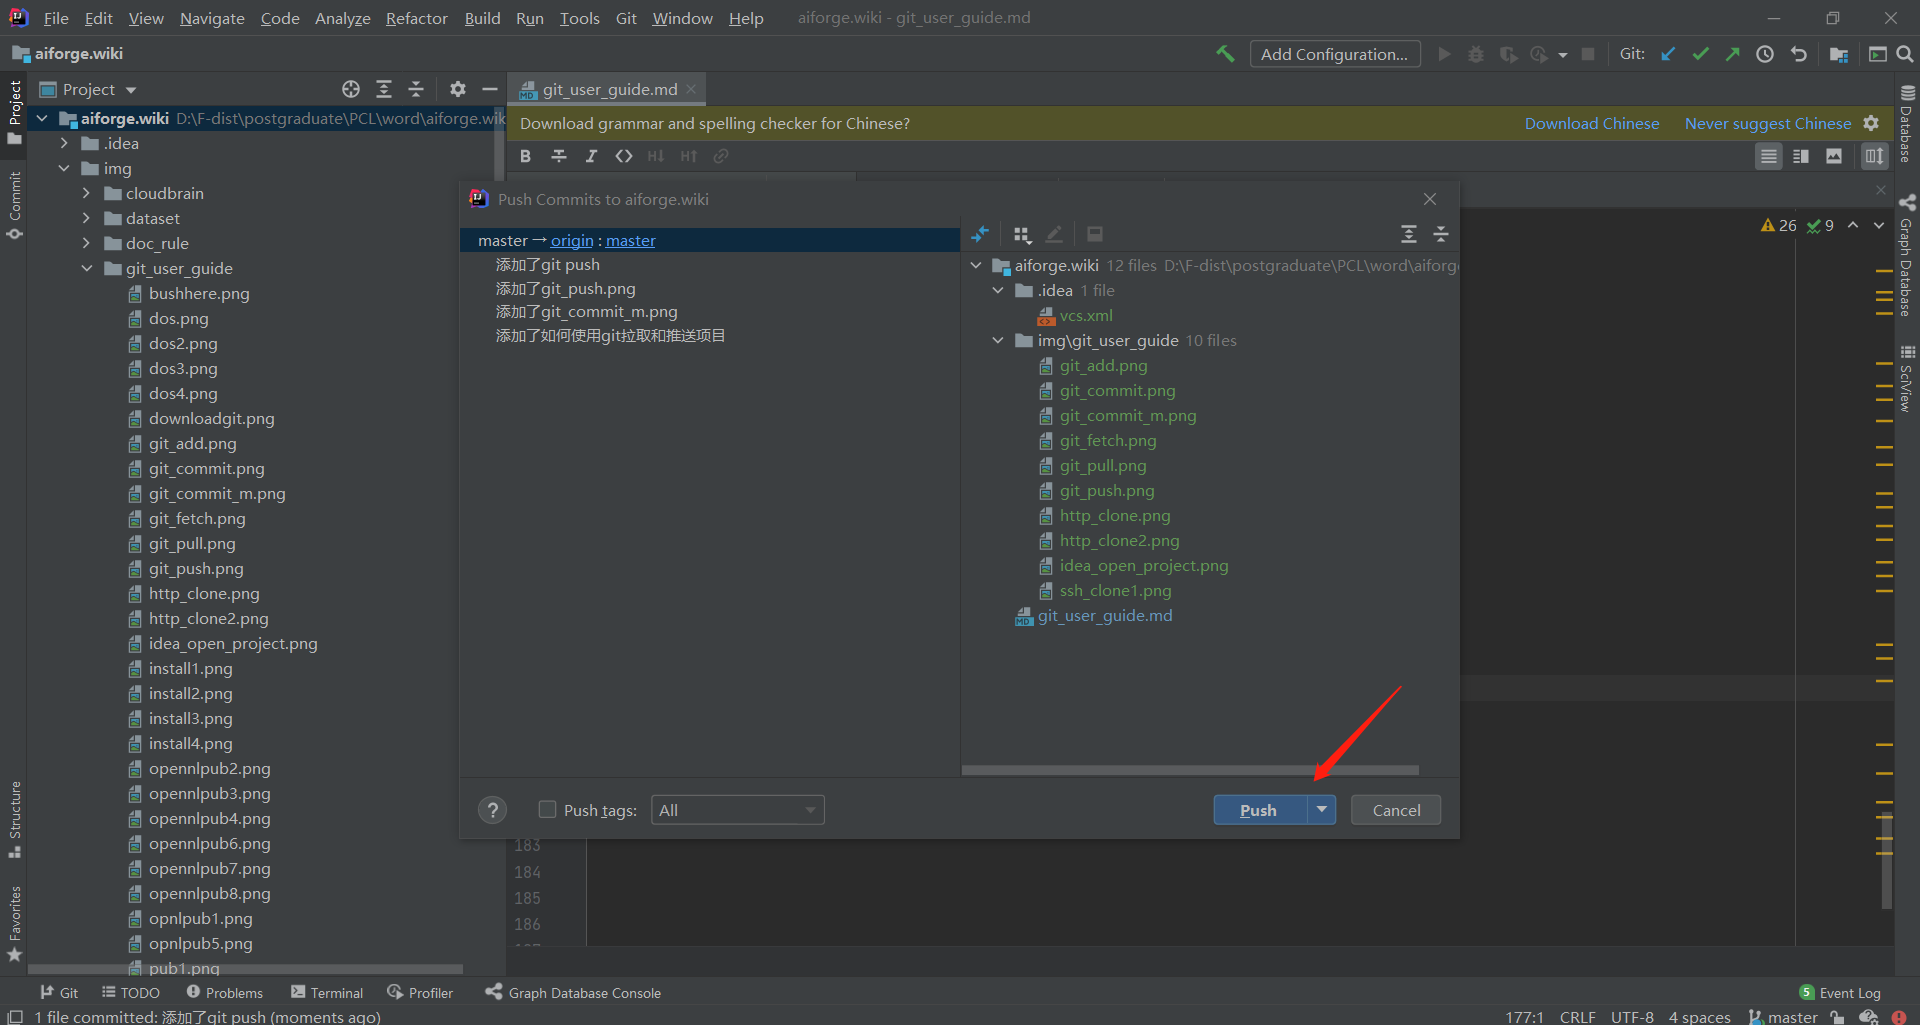Collapse img\git_user_guide node in push dialog
Screen dimensions: 1920x1025
[998, 341]
